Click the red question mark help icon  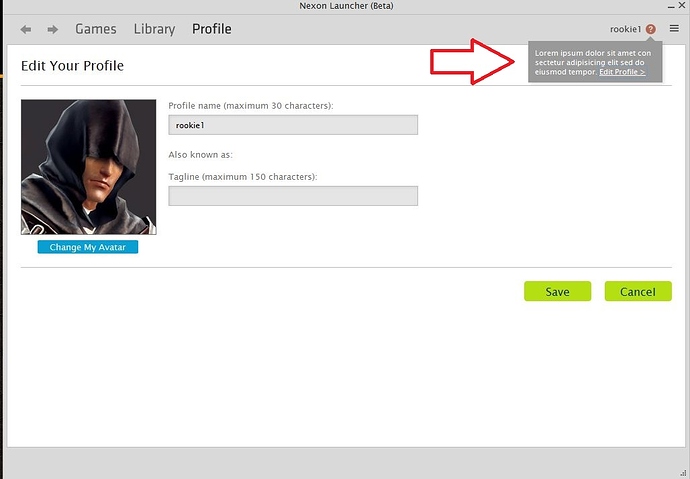[650, 29]
